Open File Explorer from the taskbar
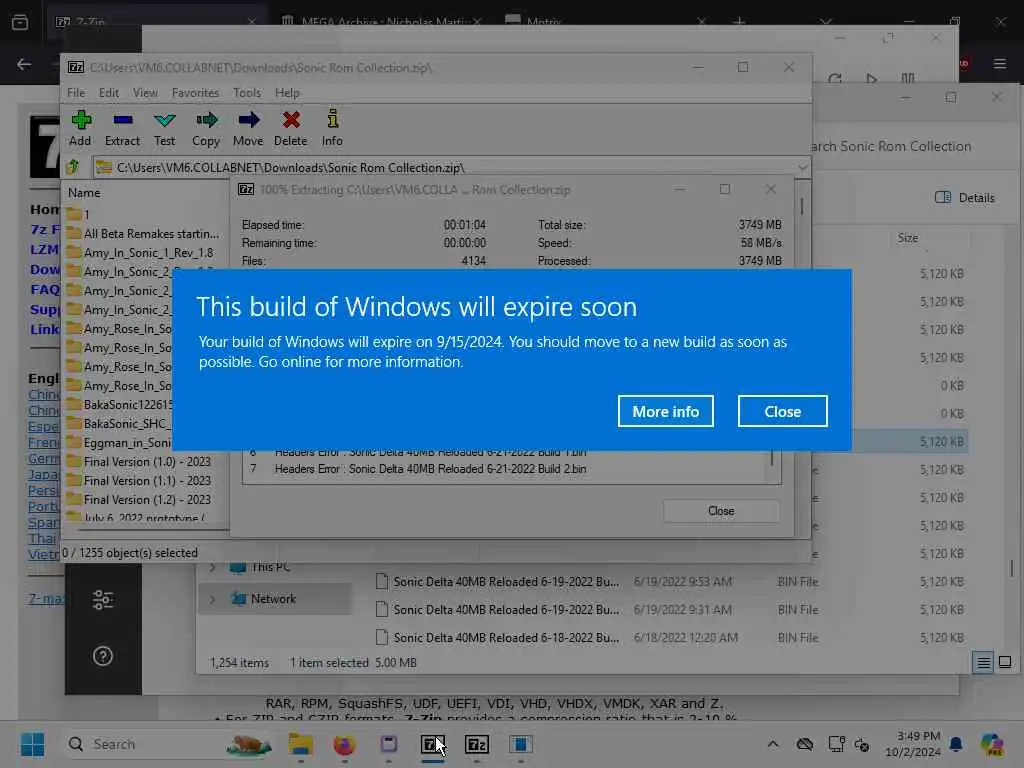The width and height of the screenshot is (1024, 768). (x=300, y=744)
